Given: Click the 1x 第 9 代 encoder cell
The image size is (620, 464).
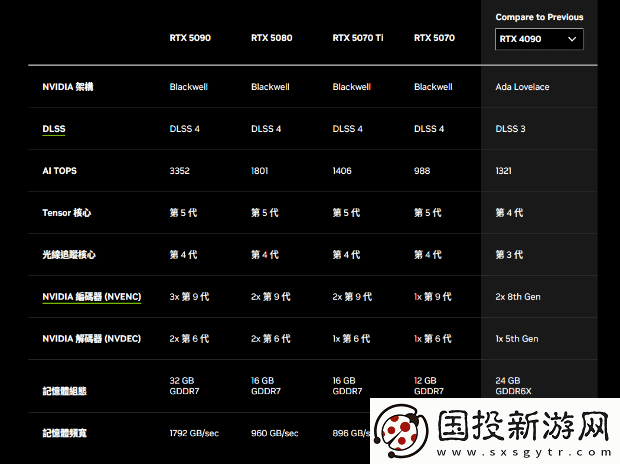Looking at the screenshot, I should [433, 297].
